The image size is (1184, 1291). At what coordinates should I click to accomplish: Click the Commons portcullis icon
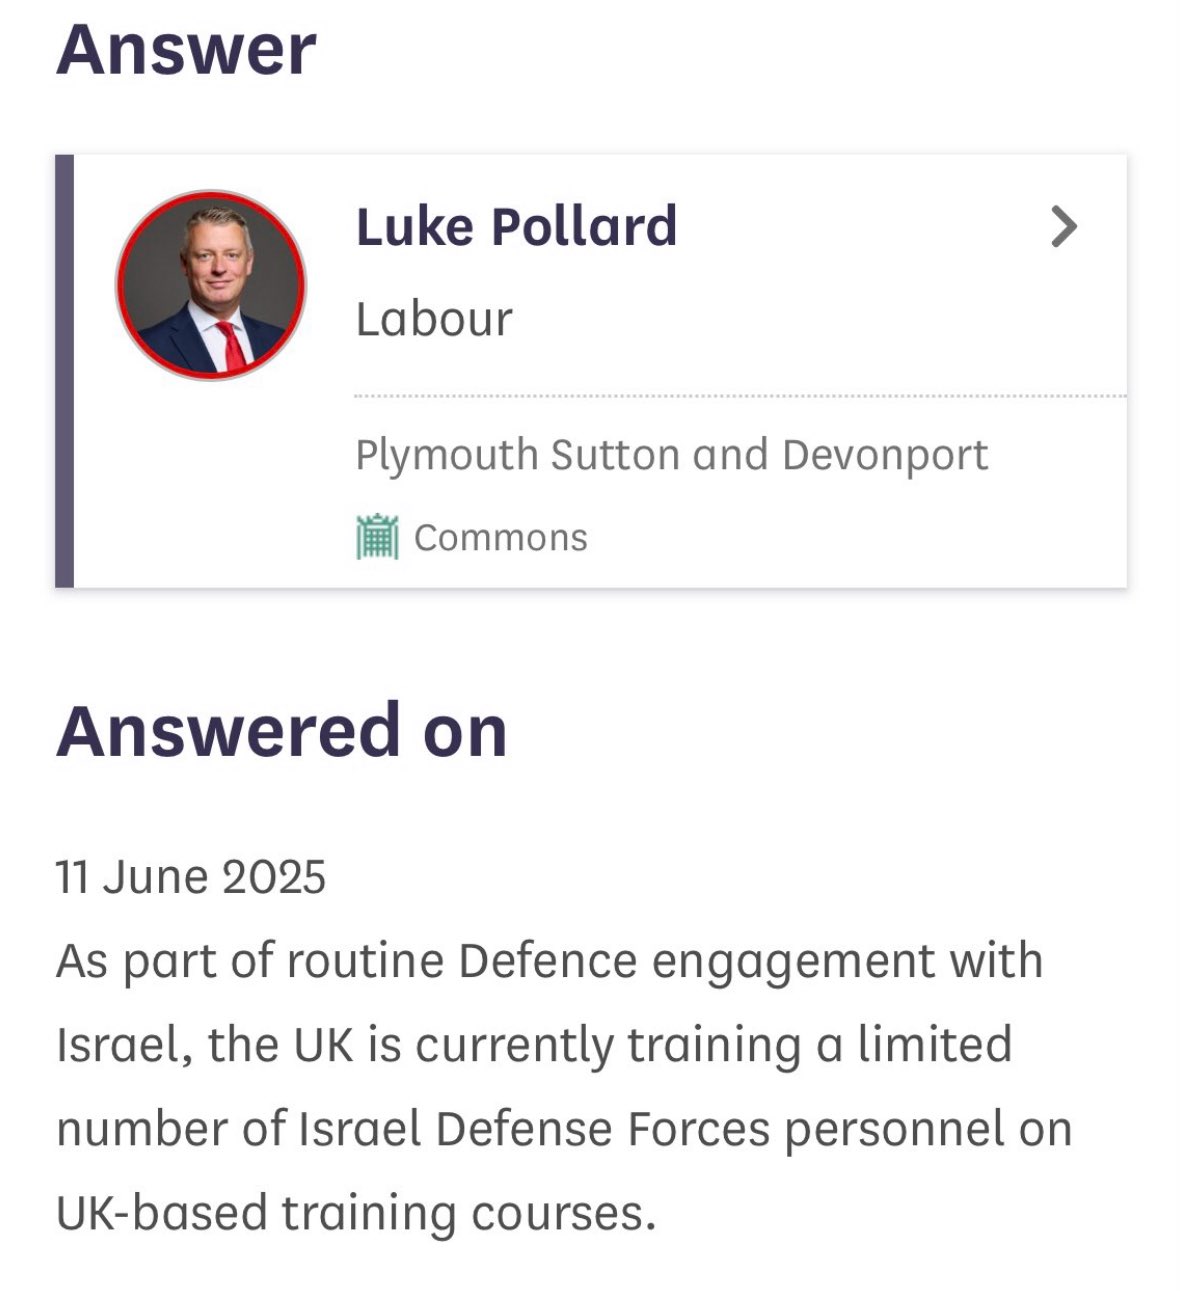coord(377,537)
